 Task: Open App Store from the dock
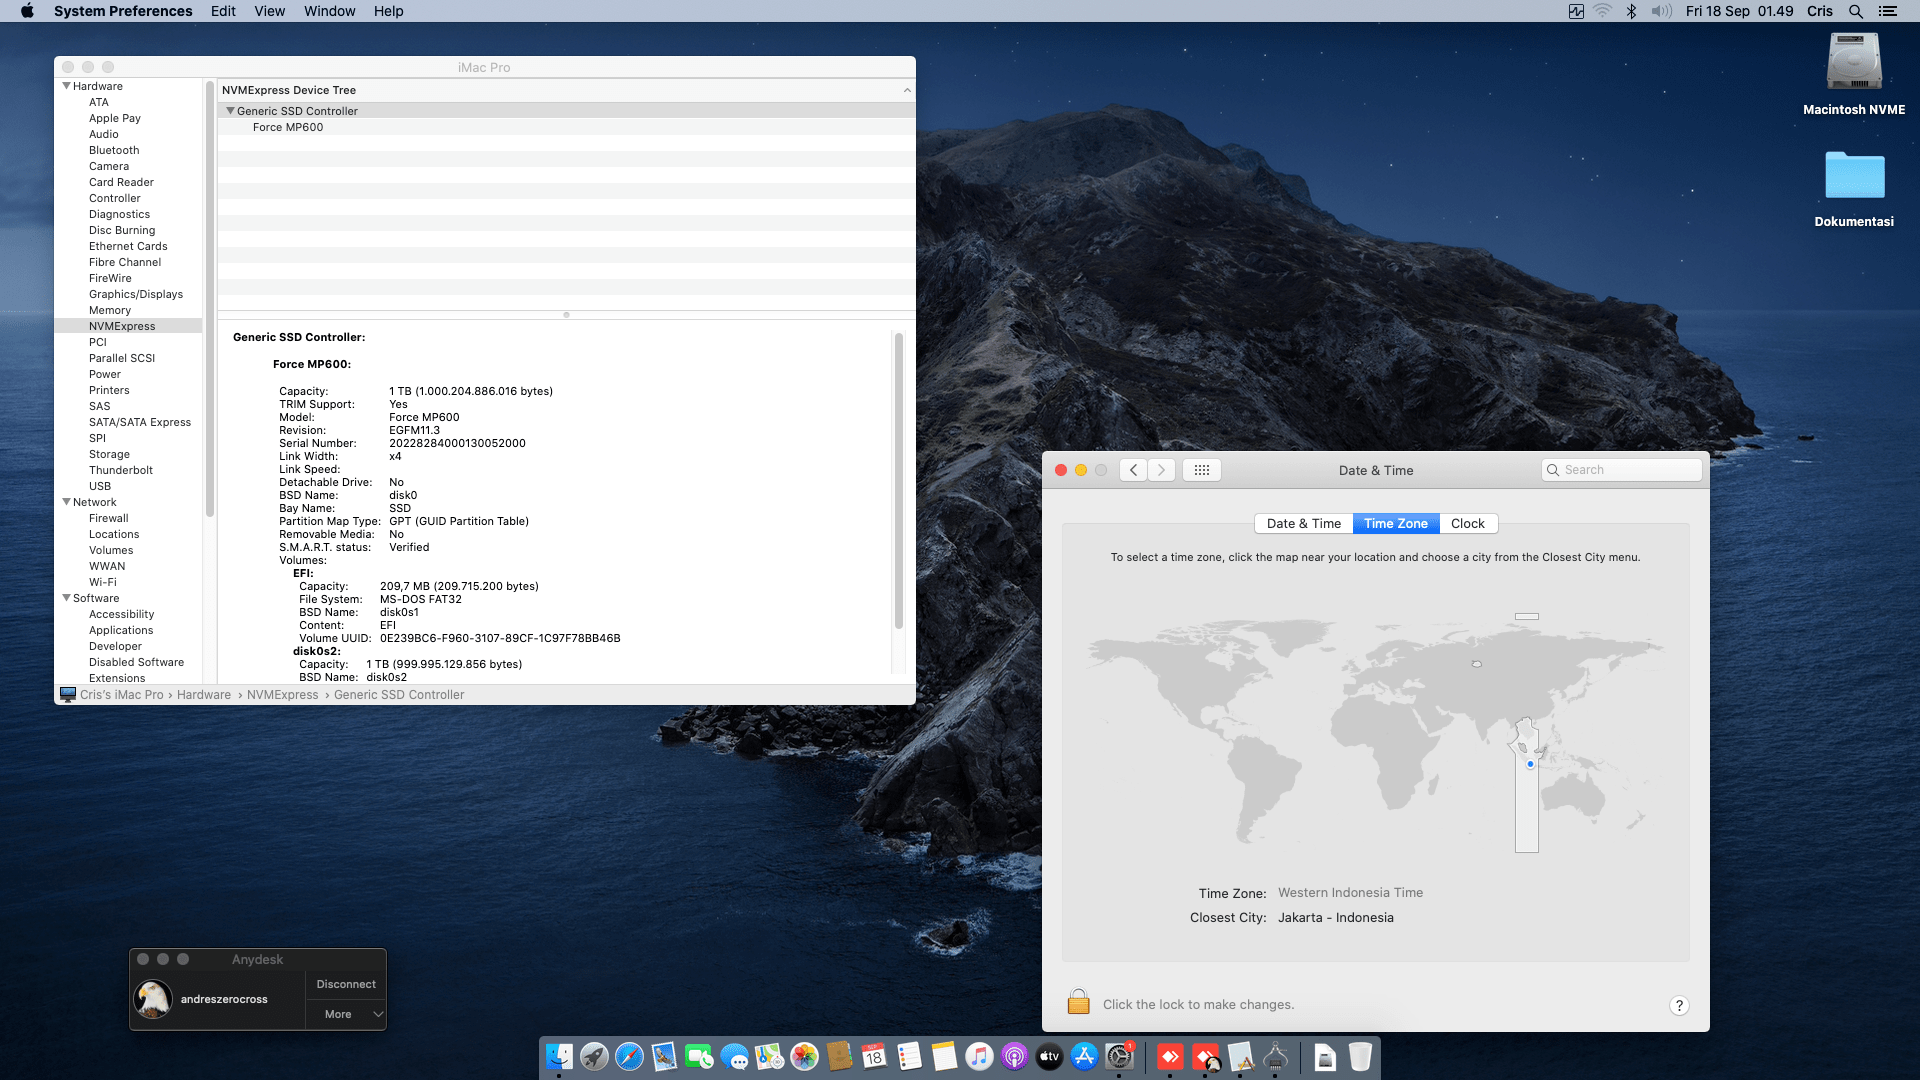[1084, 1056]
